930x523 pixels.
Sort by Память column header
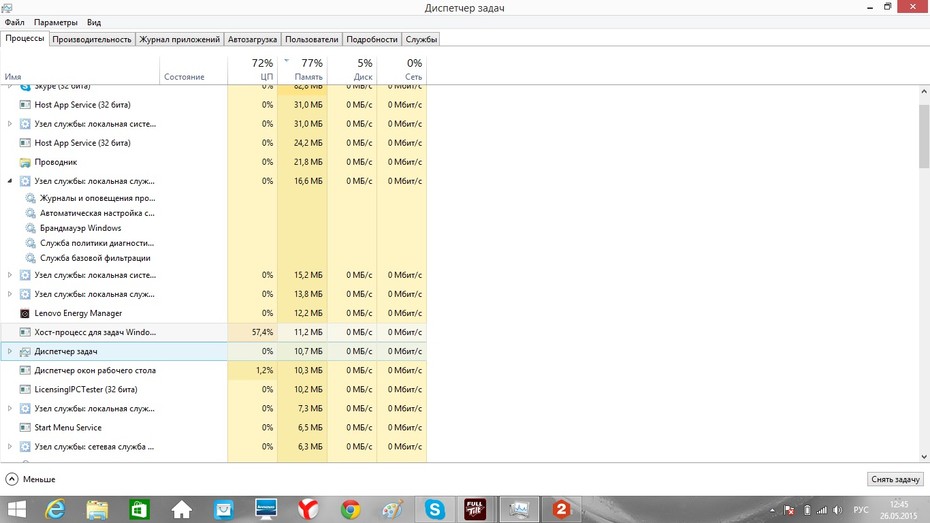coord(302,69)
